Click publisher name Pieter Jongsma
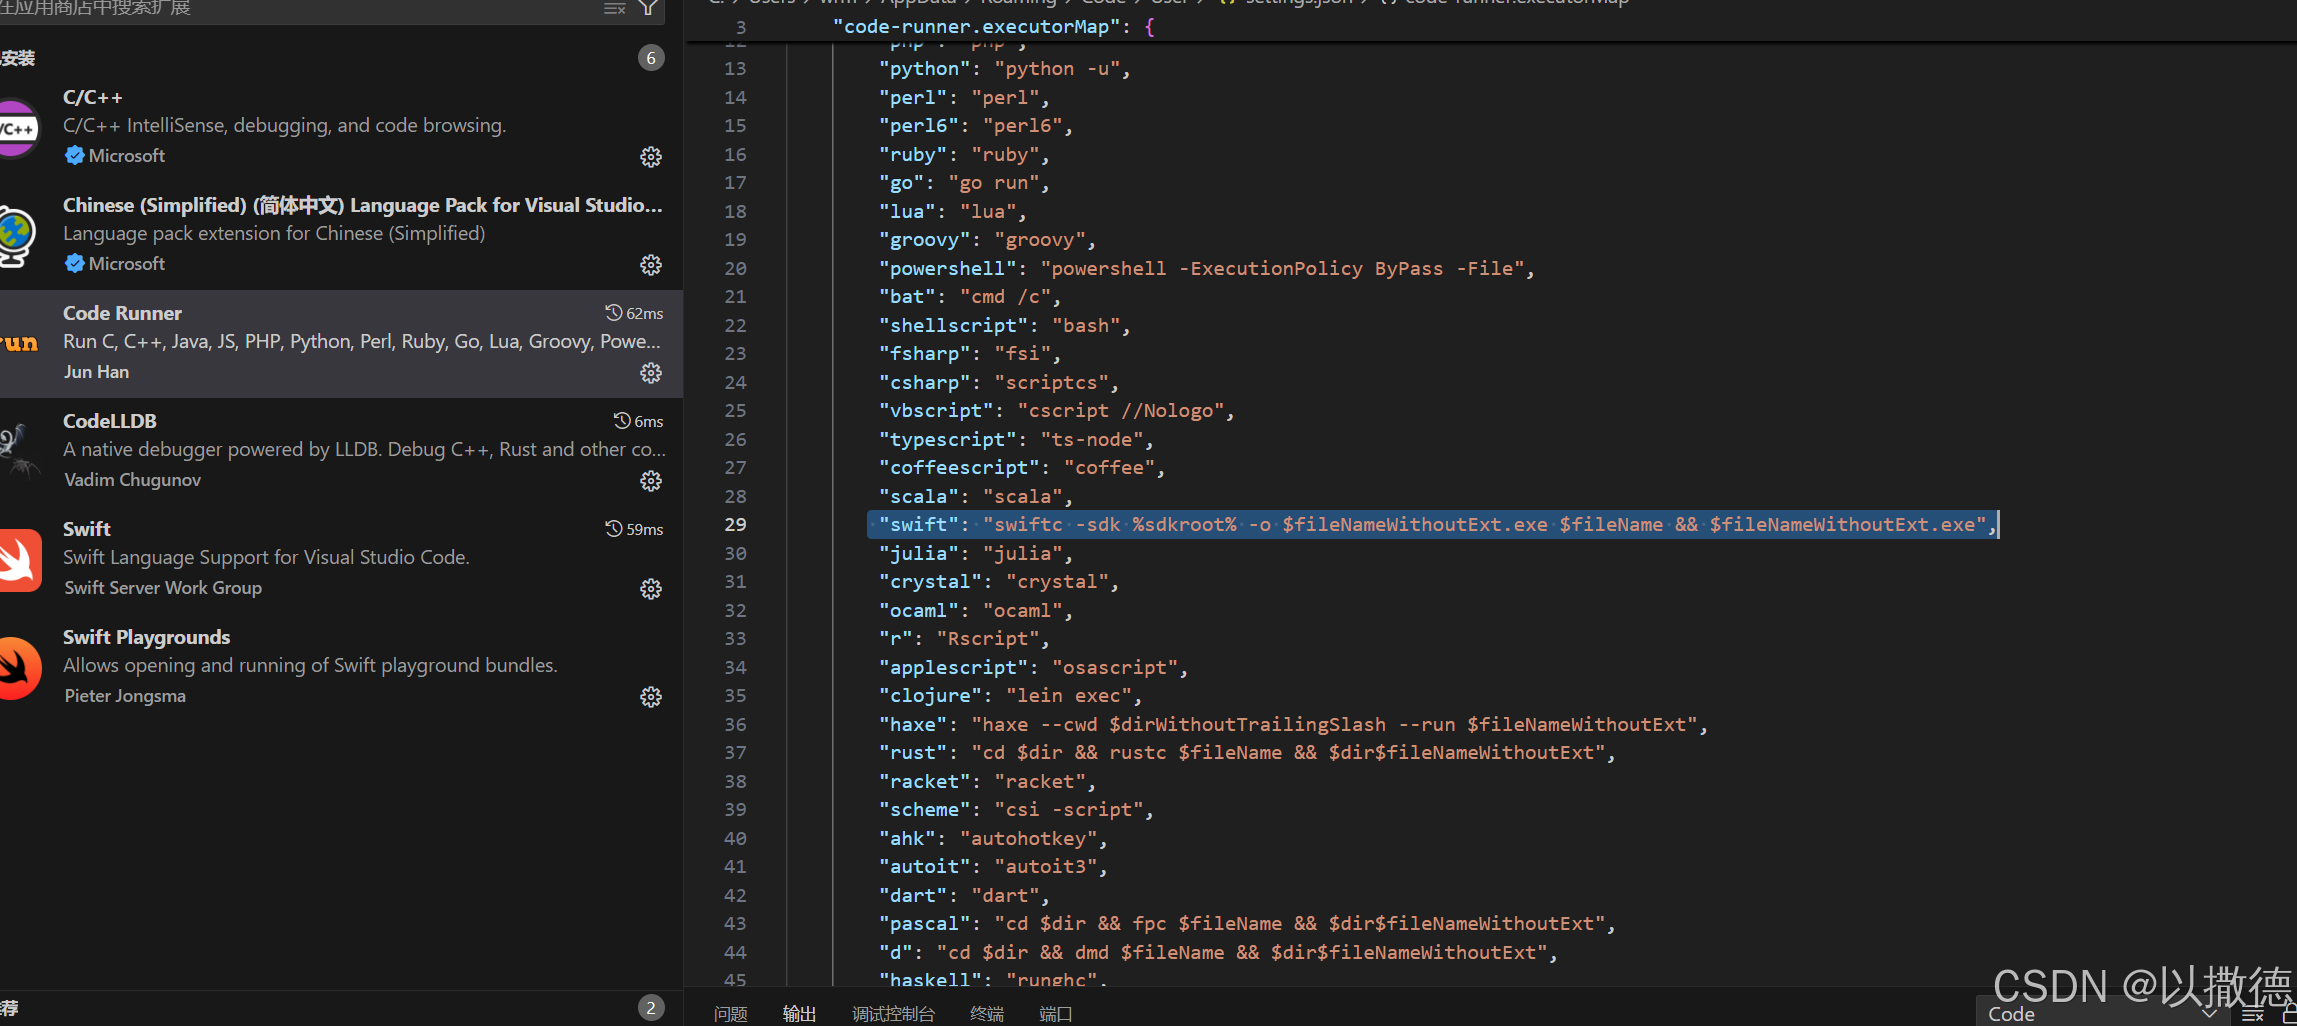Image resolution: width=2297 pixels, height=1026 pixels. pyautogui.click(x=125, y=696)
